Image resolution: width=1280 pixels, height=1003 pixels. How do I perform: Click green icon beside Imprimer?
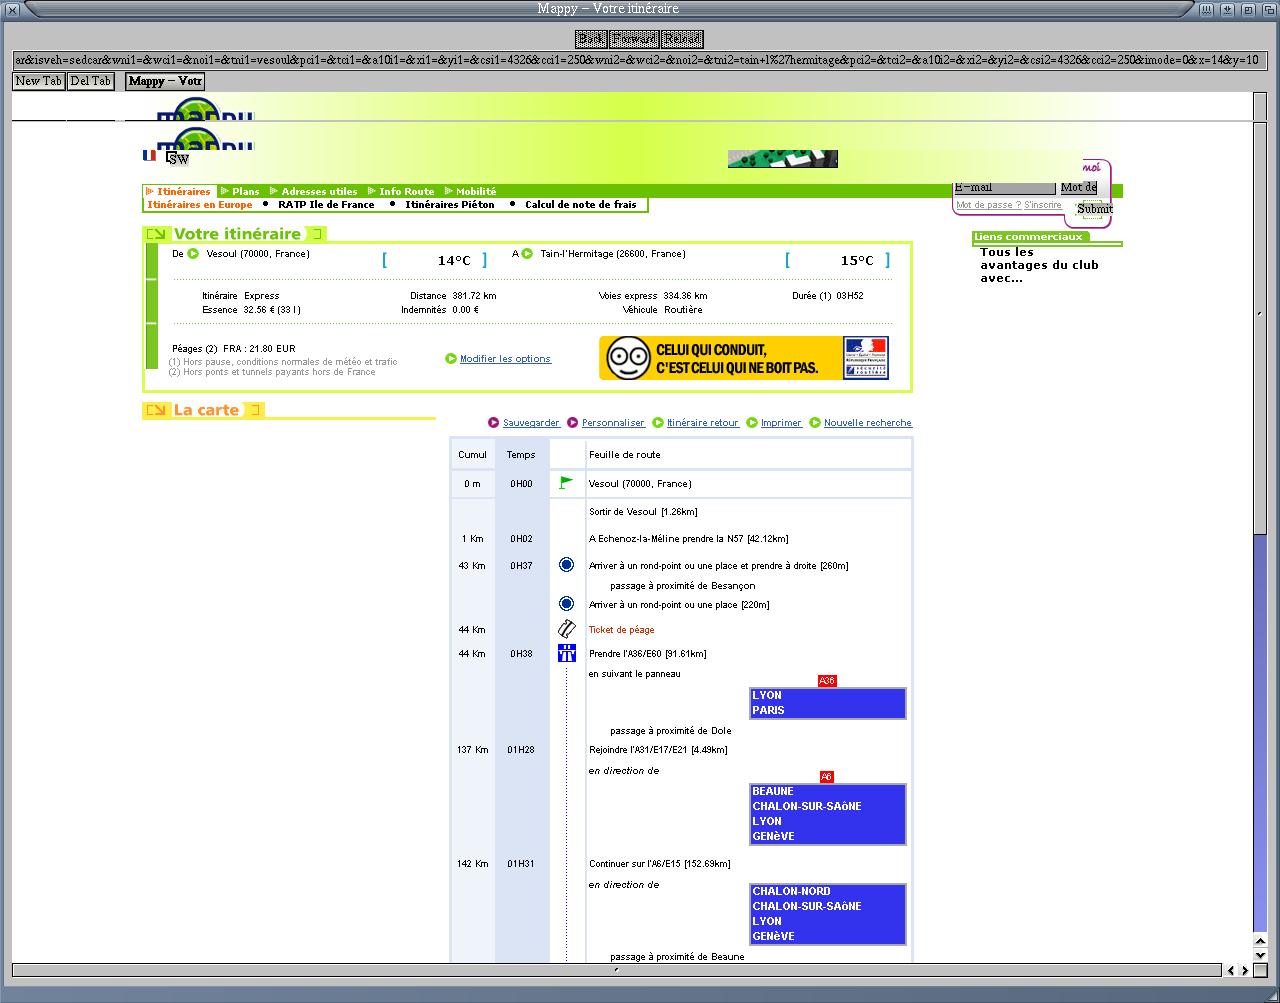(752, 423)
